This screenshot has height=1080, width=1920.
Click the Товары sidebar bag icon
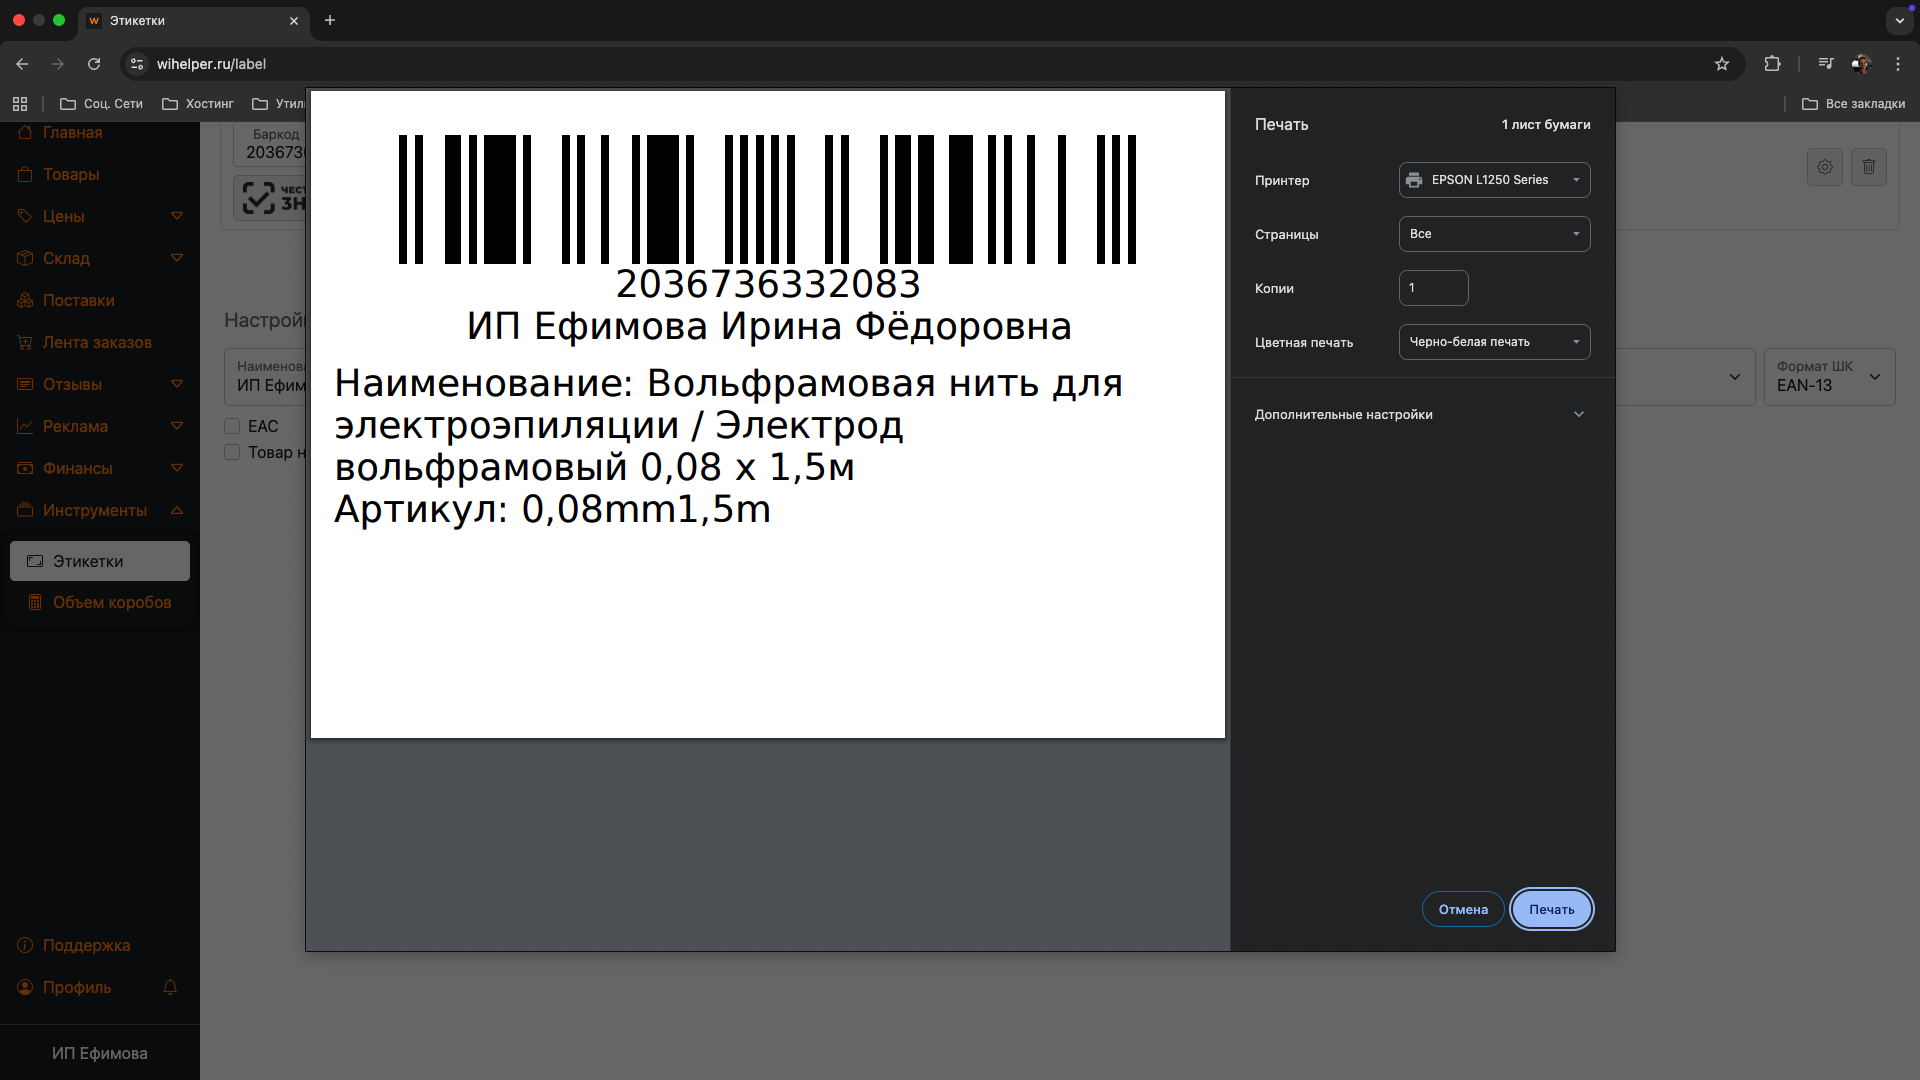pyautogui.click(x=25, y=174)
